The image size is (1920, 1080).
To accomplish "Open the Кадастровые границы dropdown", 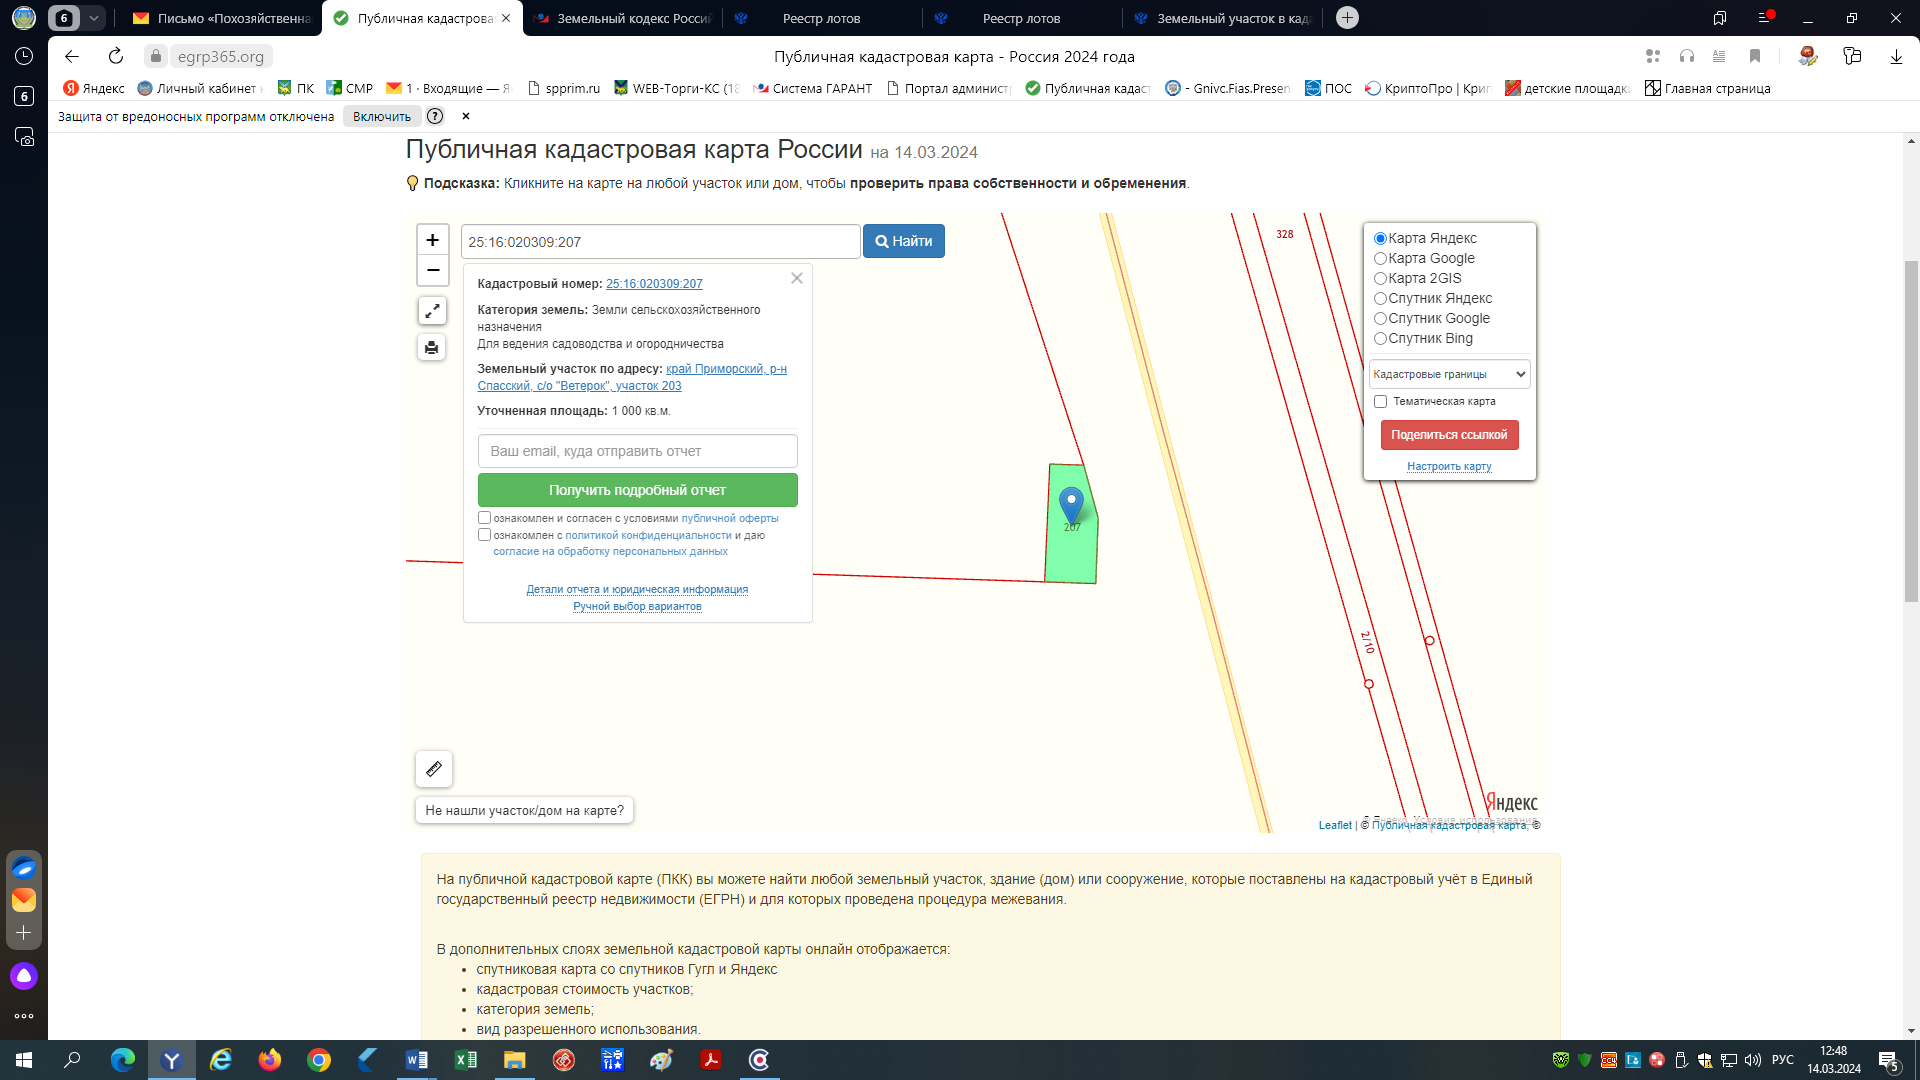I will (x=1449, y=374).
